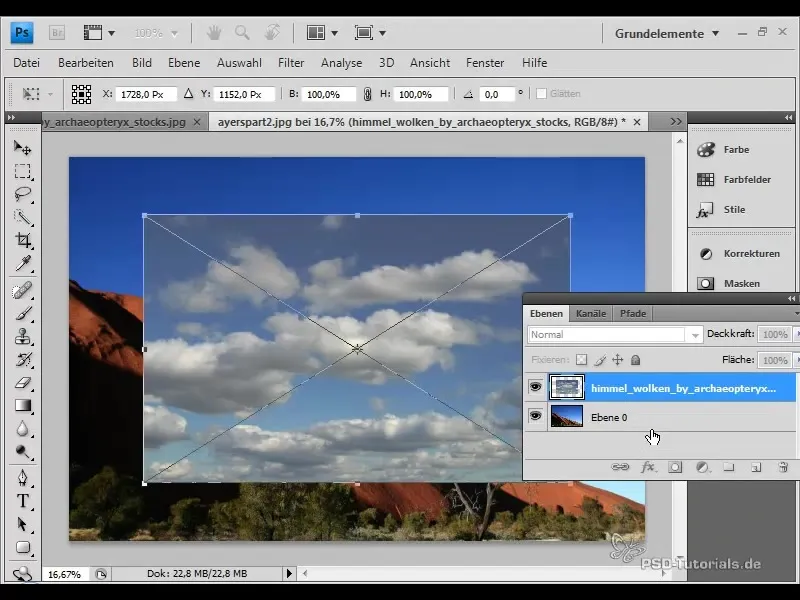This screenshot has width=800, height=600.
Task: Toggle the Glätten checkbox
Action: (x=541, y=94)
